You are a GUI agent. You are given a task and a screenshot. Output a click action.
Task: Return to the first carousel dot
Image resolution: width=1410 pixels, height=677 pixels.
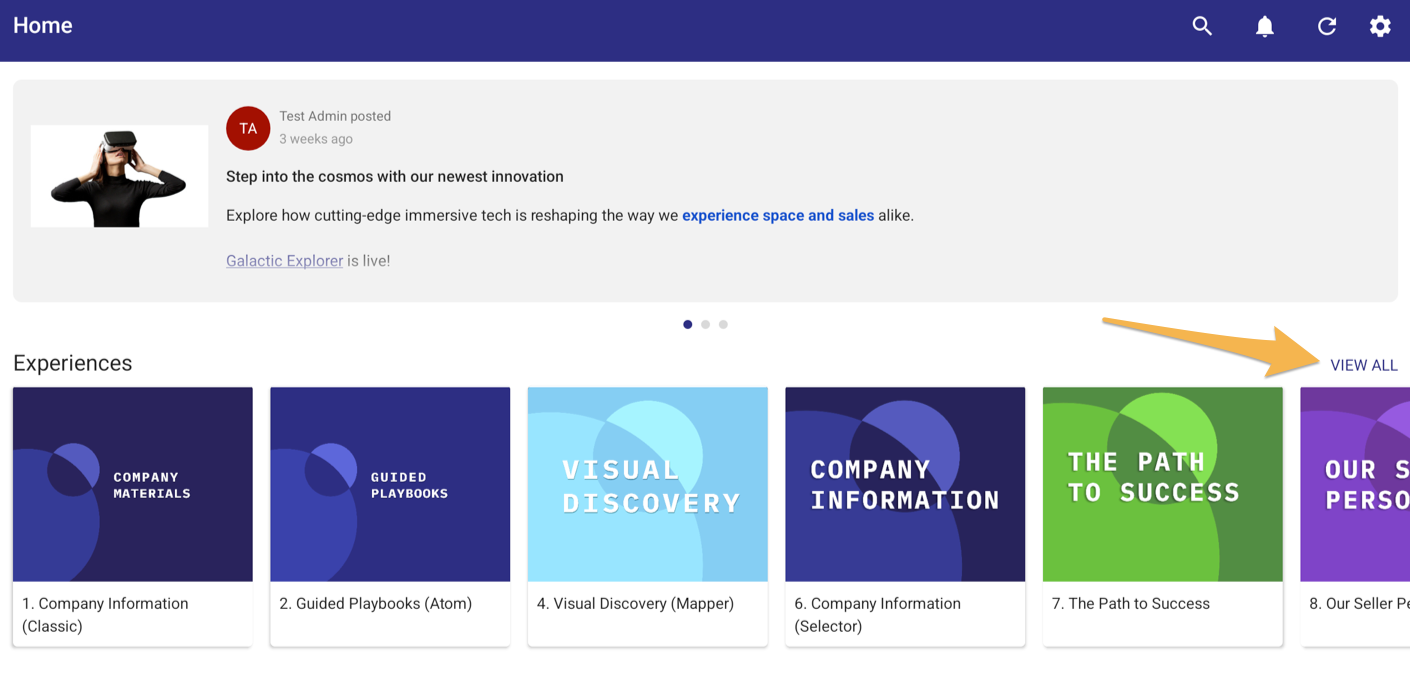tap(687, 324)
